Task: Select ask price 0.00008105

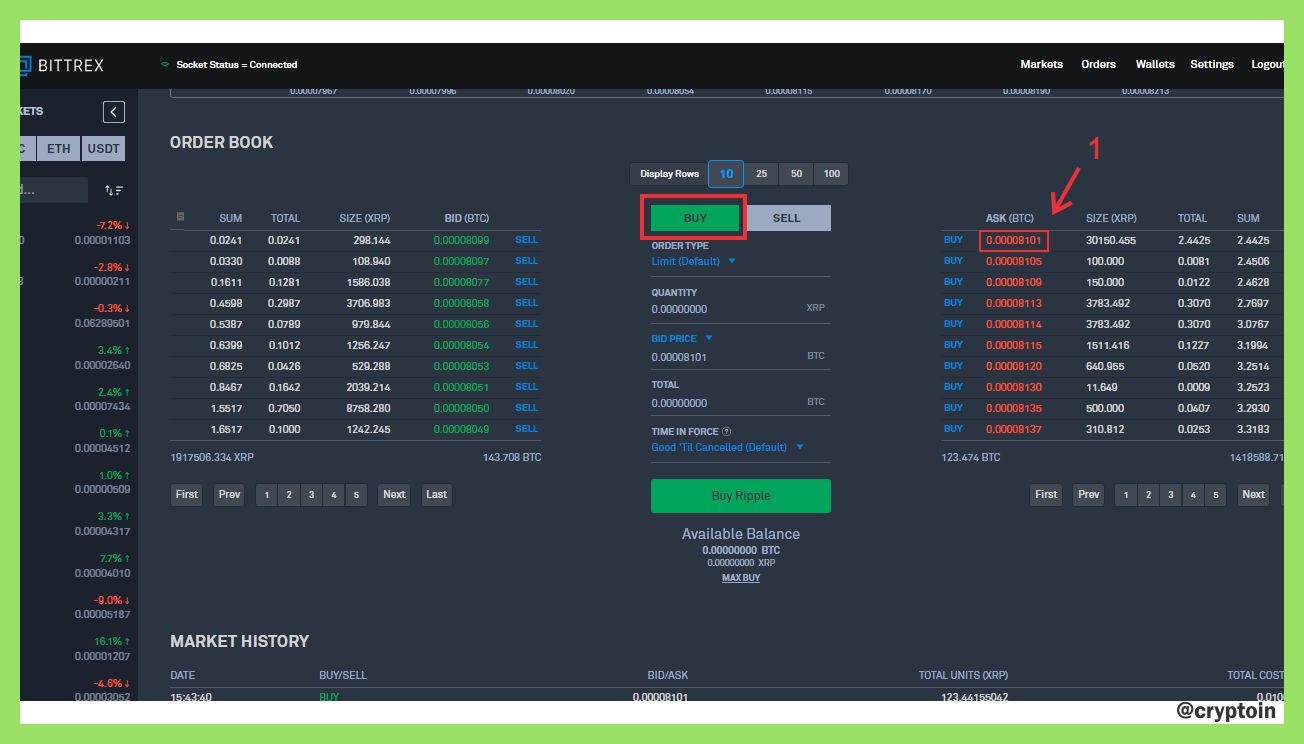Action: point(1013,261)
